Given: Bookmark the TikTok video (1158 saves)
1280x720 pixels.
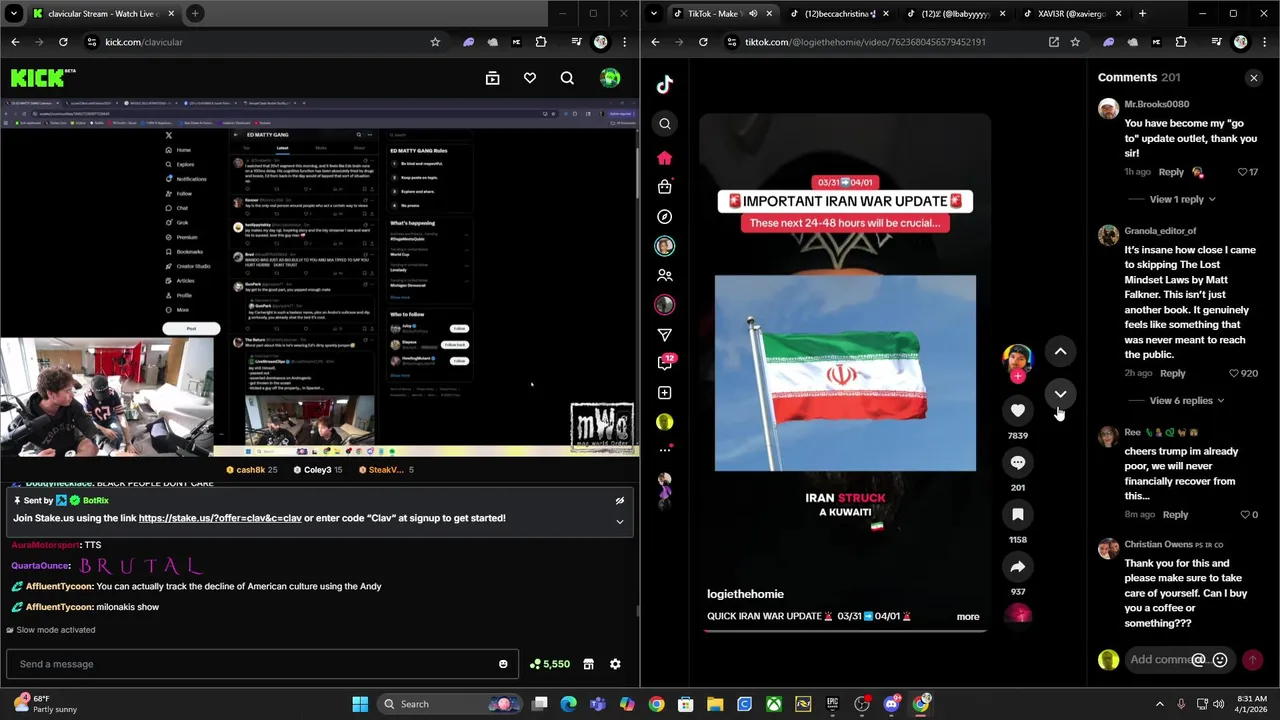Looking at the screenshot, I should 1018,514.
